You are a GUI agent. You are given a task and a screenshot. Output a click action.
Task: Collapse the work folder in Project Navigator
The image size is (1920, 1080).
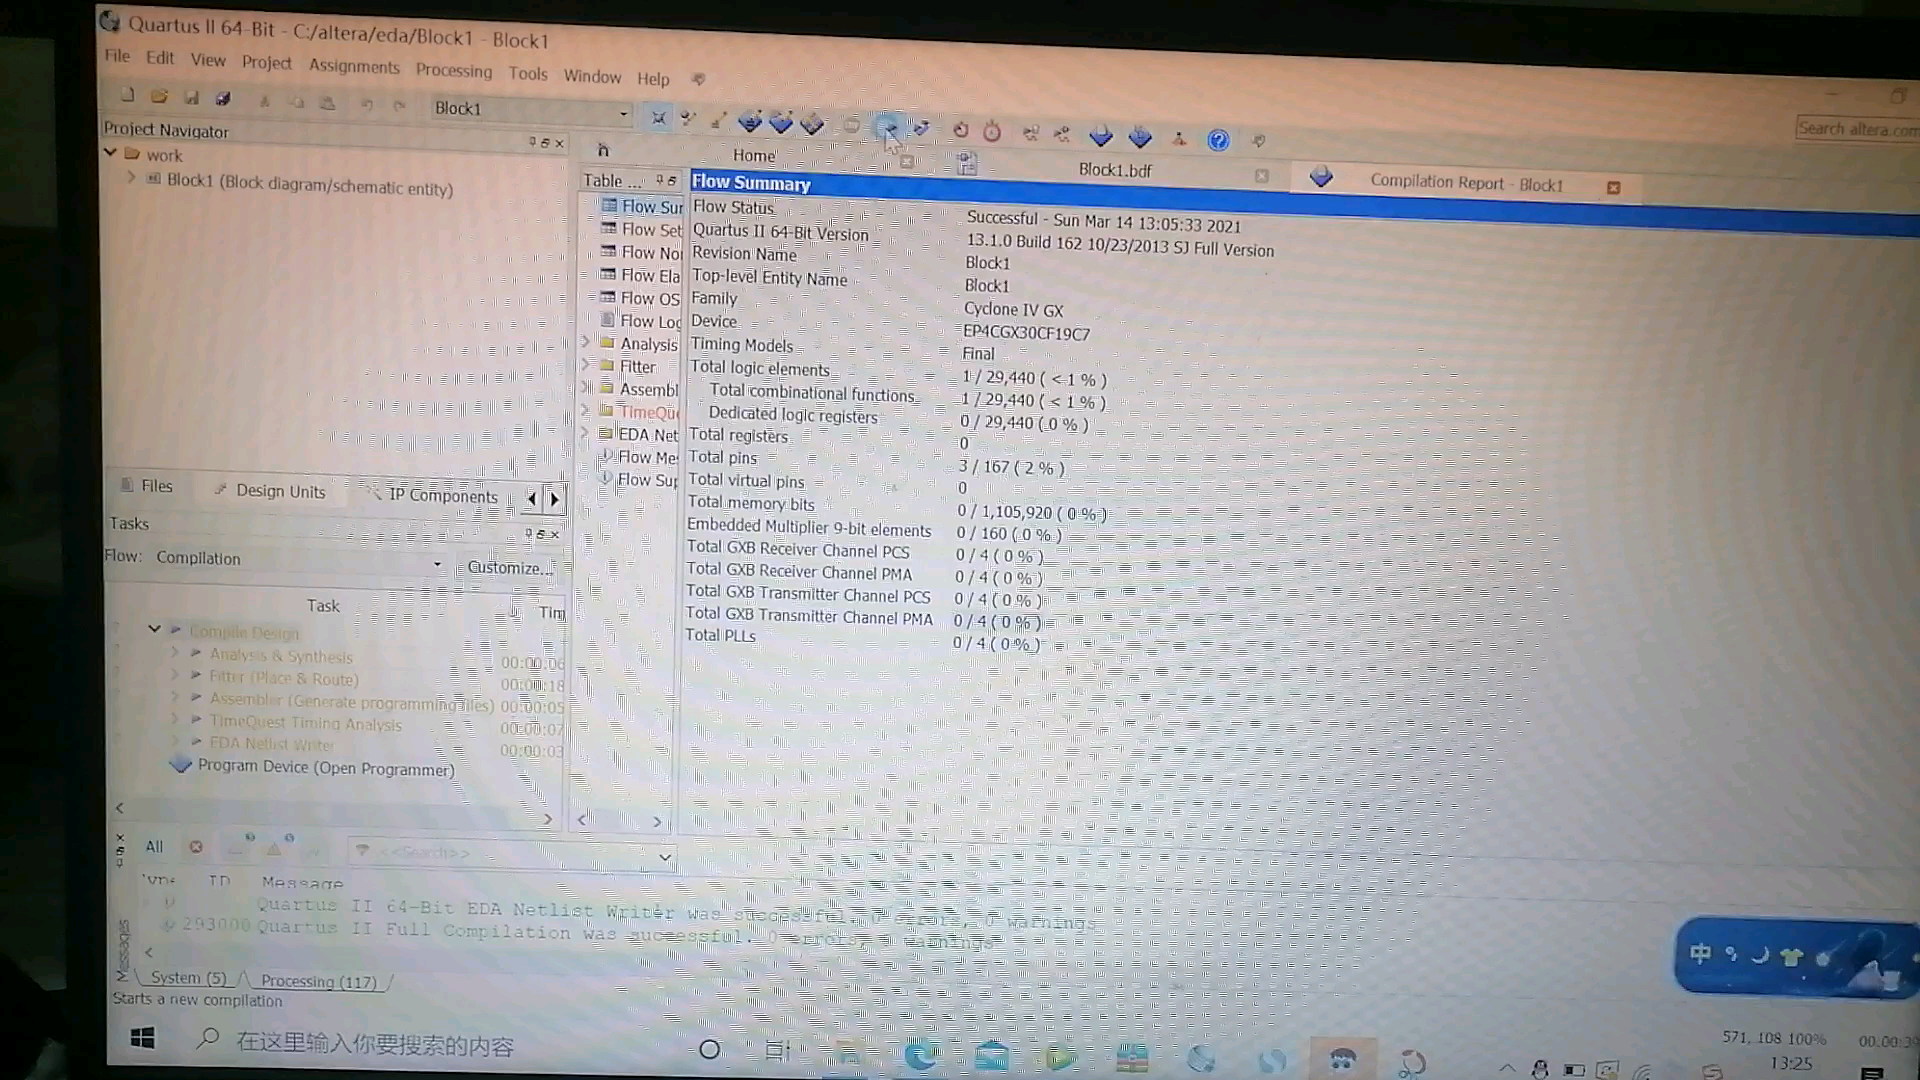pyautogui.click(x=111, y=153)
